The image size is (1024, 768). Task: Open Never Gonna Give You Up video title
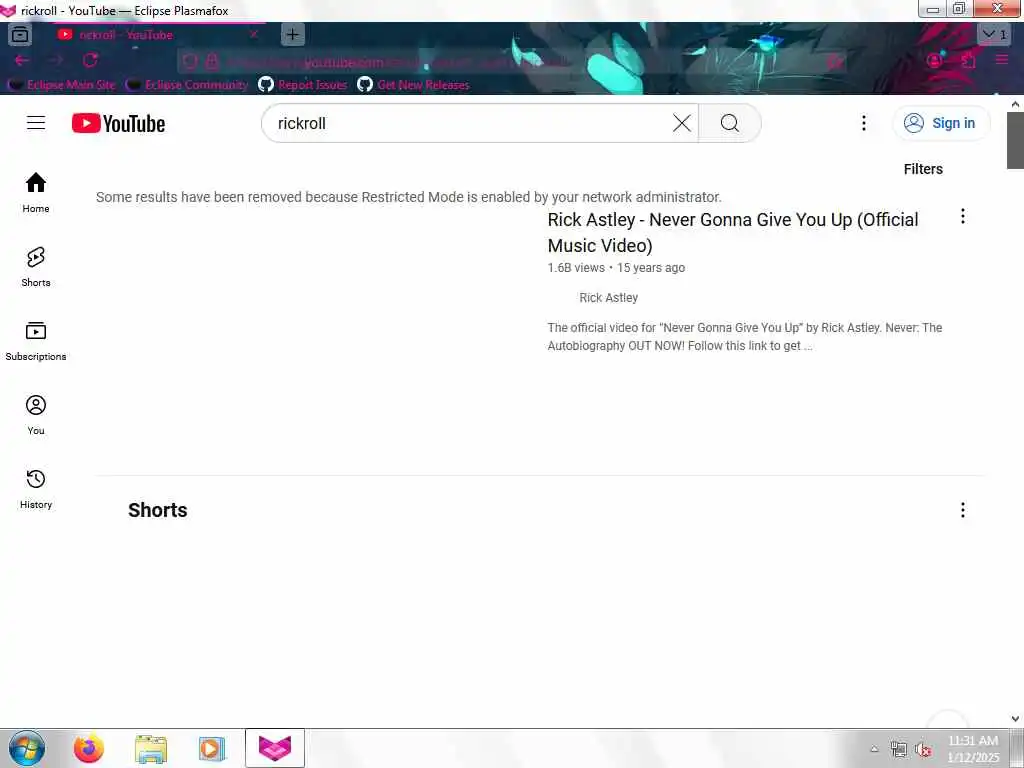coord(733,232)
